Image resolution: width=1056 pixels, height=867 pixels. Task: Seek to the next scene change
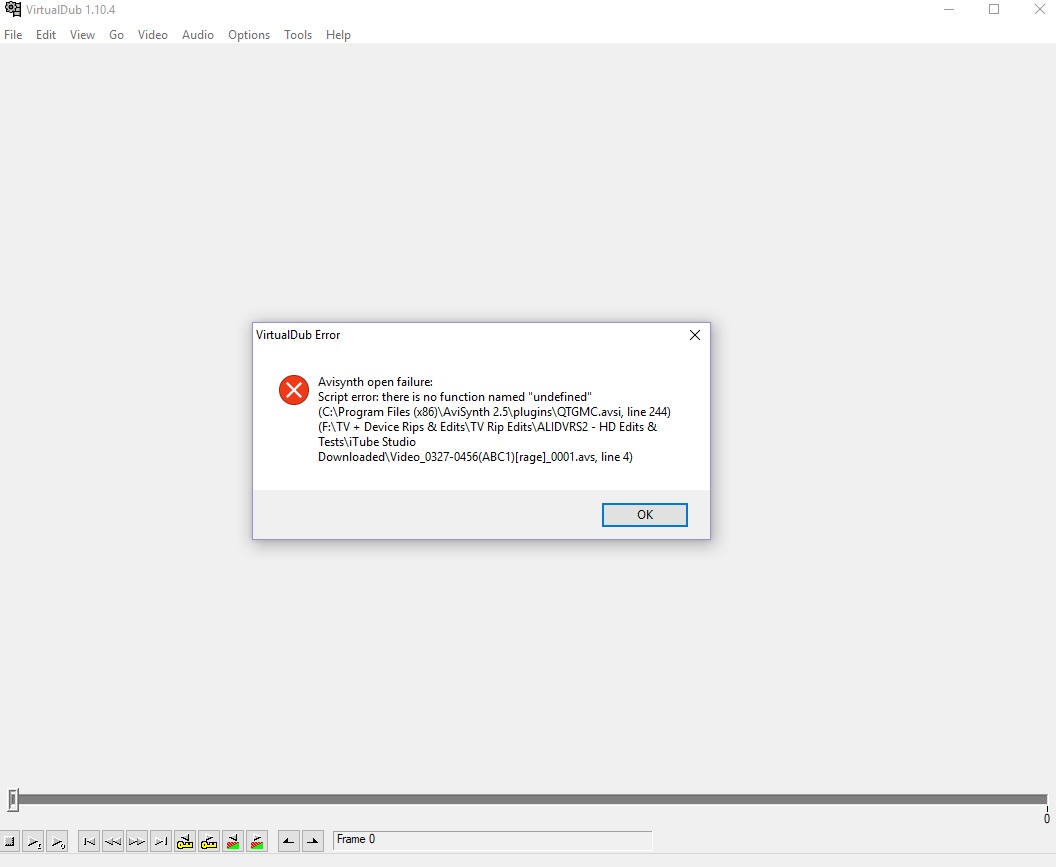point(257,841)
